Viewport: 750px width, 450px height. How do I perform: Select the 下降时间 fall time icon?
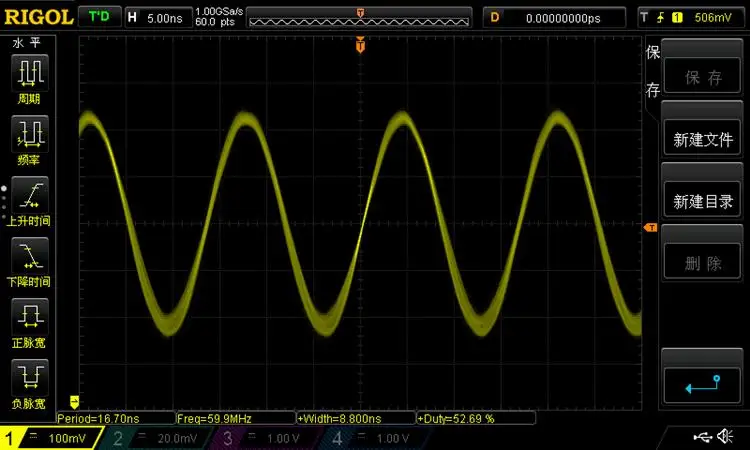pyautogui.click(x=29, y=255)
